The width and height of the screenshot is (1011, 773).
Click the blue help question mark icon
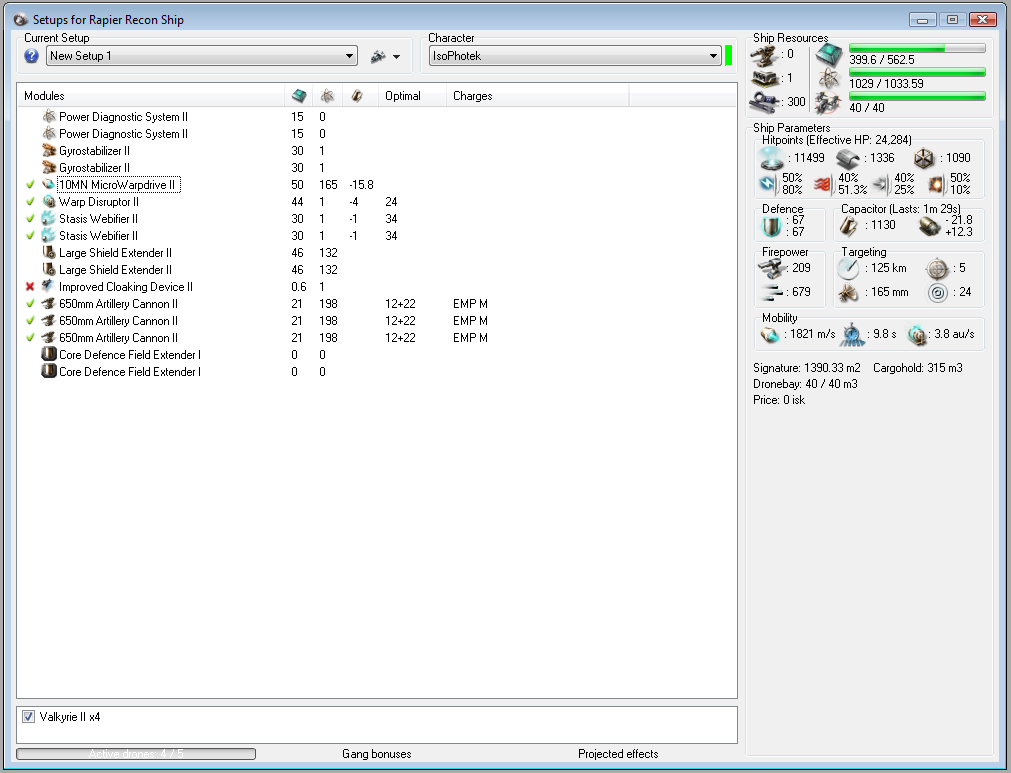point(31,56)
